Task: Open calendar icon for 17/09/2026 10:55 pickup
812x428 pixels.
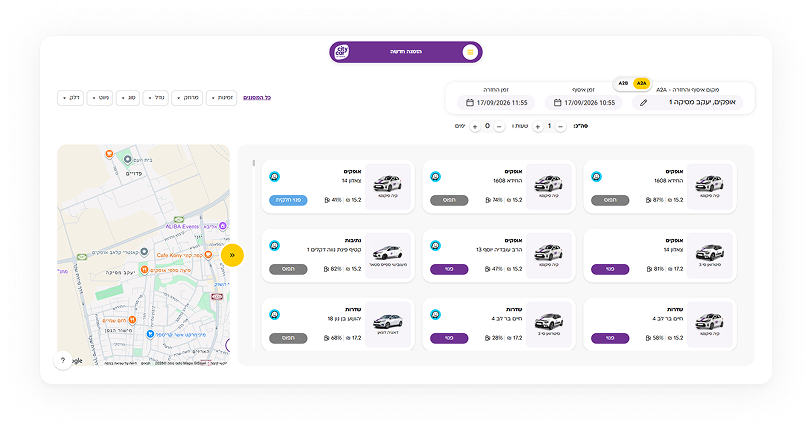Action: 557,103
